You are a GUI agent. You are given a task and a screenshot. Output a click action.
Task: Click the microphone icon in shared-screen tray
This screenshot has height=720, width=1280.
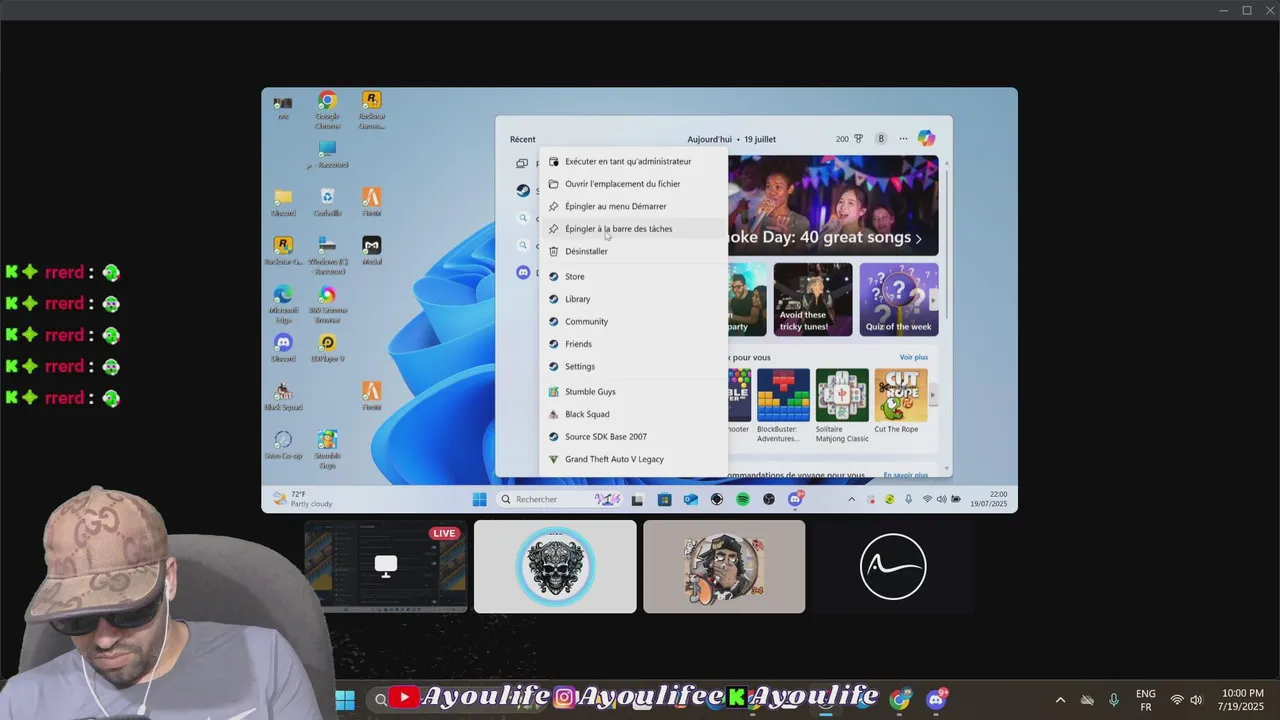point(908,499)
